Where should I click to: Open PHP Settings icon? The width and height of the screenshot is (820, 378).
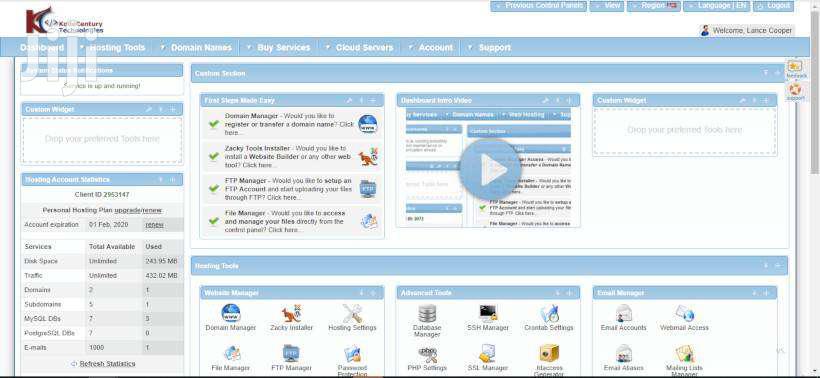(427, 353)
